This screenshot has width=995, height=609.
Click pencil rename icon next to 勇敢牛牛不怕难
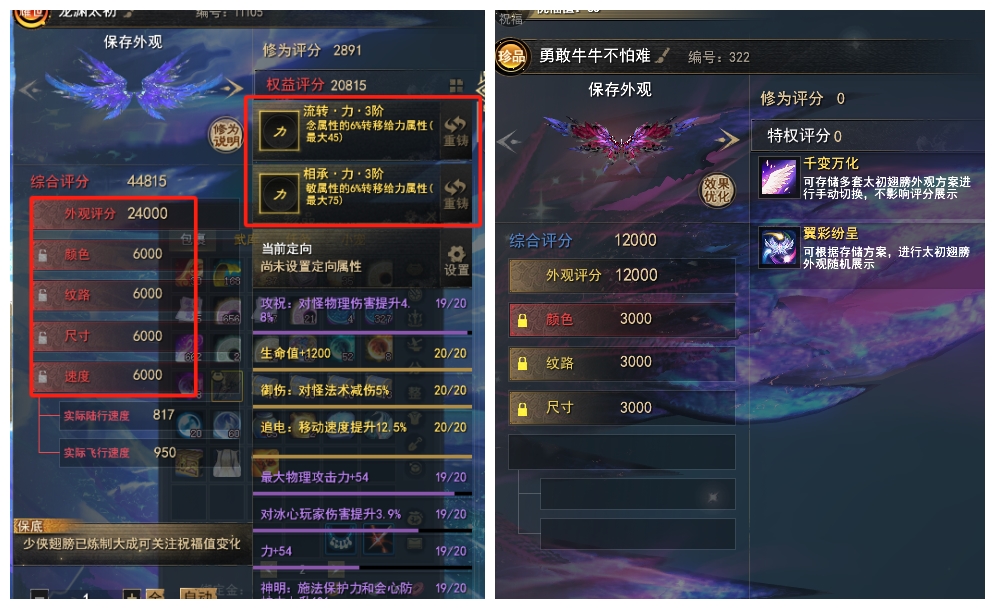[662, 56]
